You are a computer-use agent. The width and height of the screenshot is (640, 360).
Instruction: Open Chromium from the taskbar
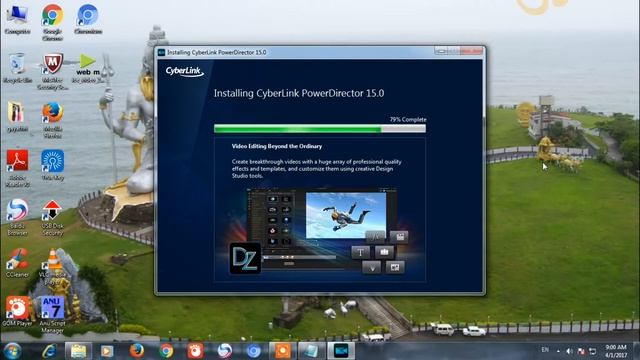pos(253,351)
